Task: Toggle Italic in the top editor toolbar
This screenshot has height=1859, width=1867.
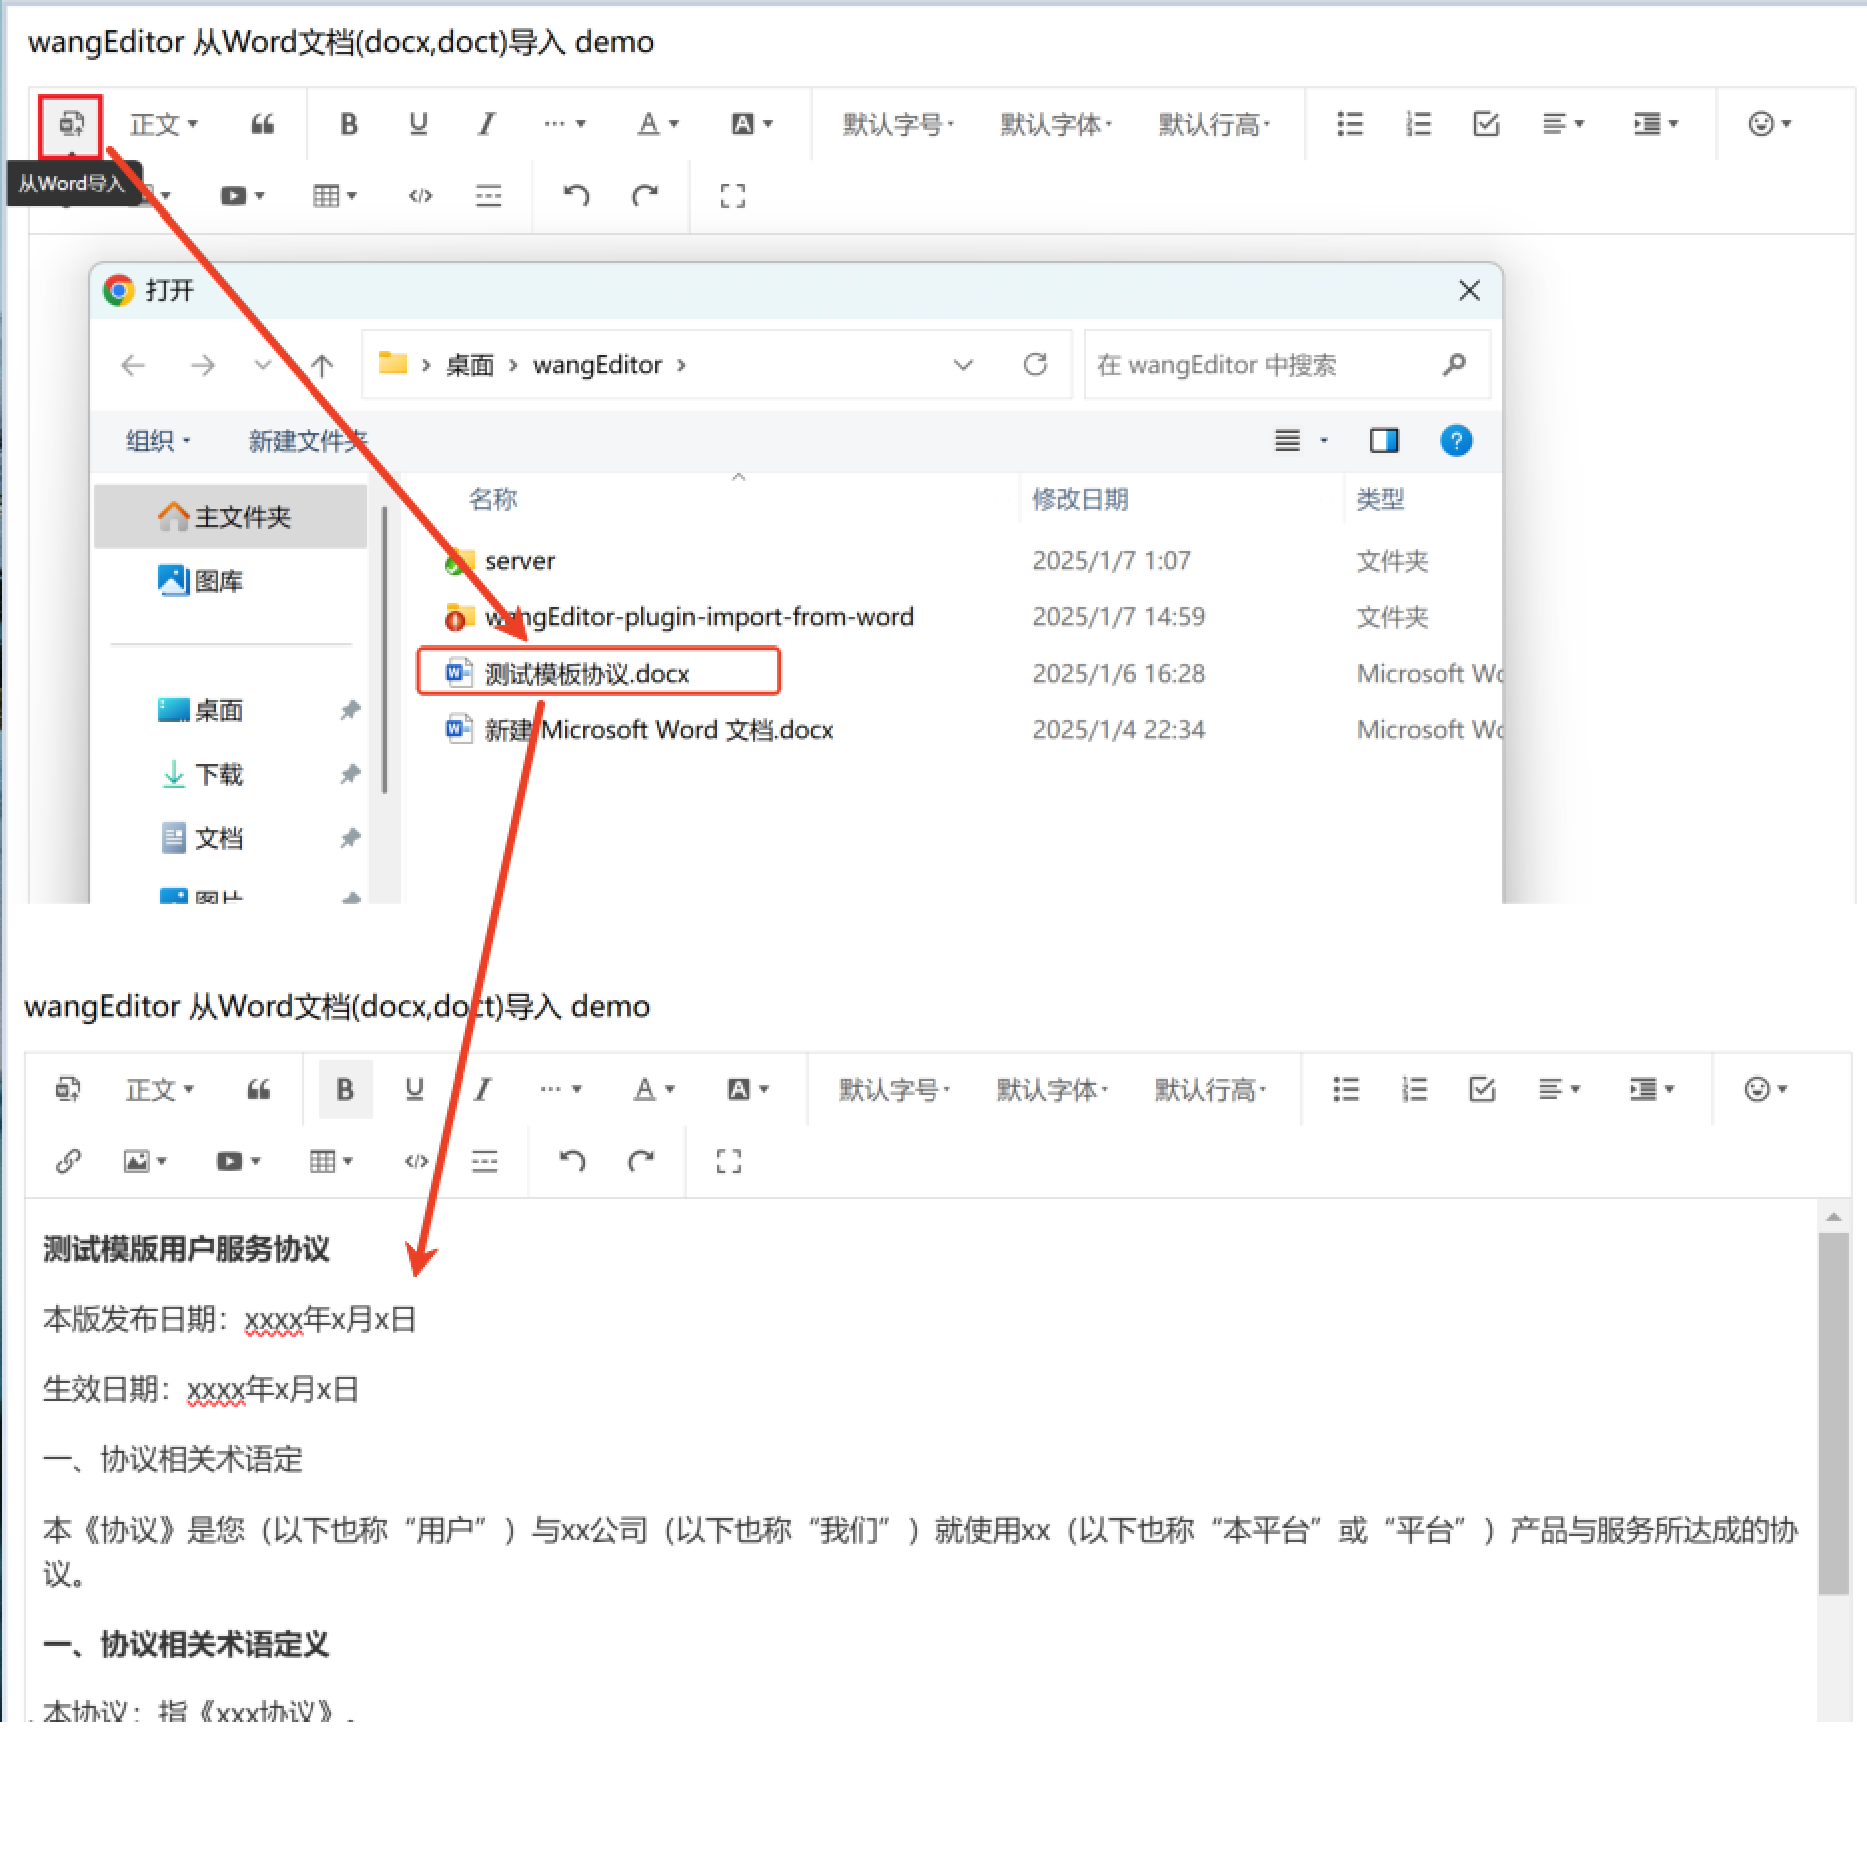Action: (486, 125)
